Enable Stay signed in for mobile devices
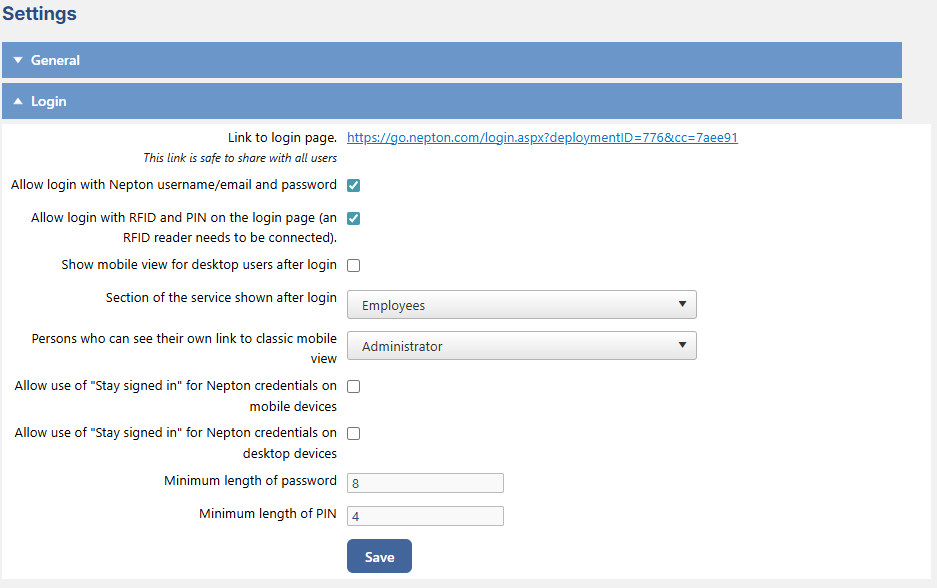This screenshot has height=588, width=937. tap(353, 385)
